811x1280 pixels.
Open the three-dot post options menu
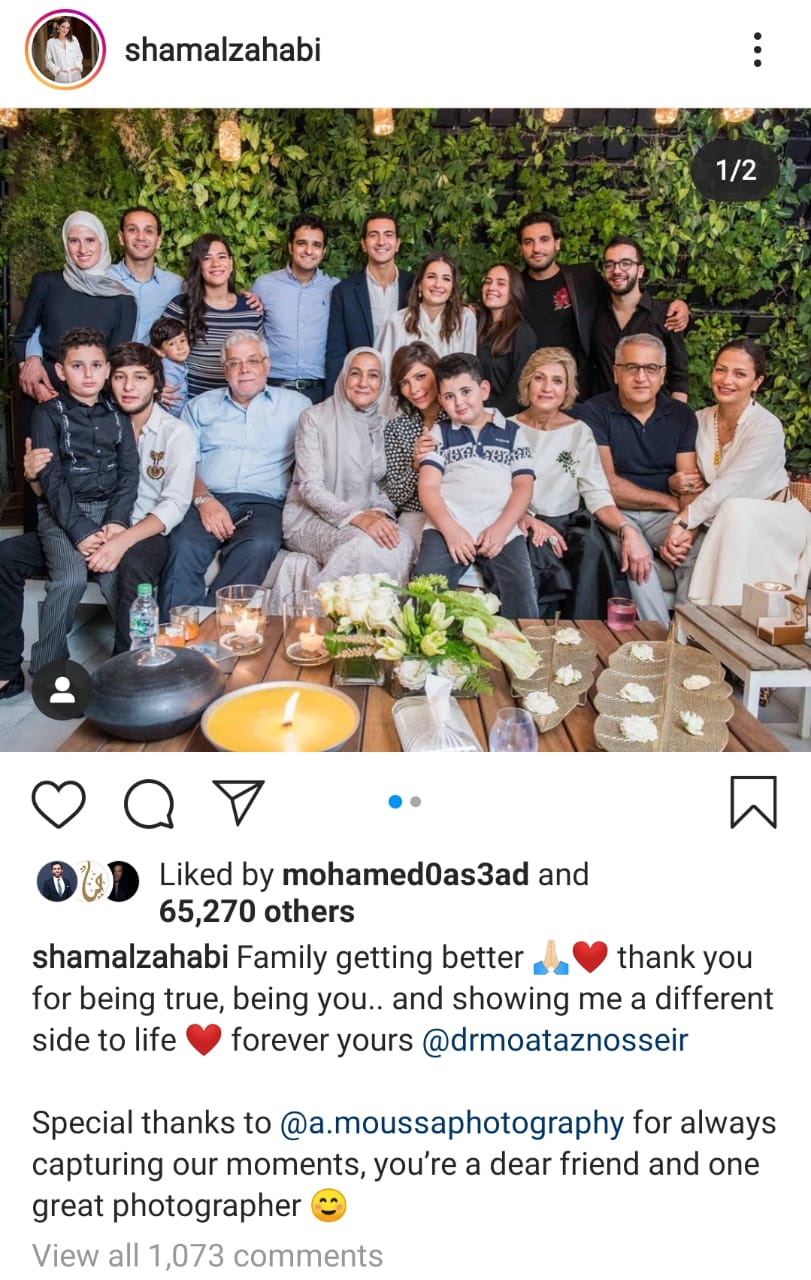pos(757,50)
